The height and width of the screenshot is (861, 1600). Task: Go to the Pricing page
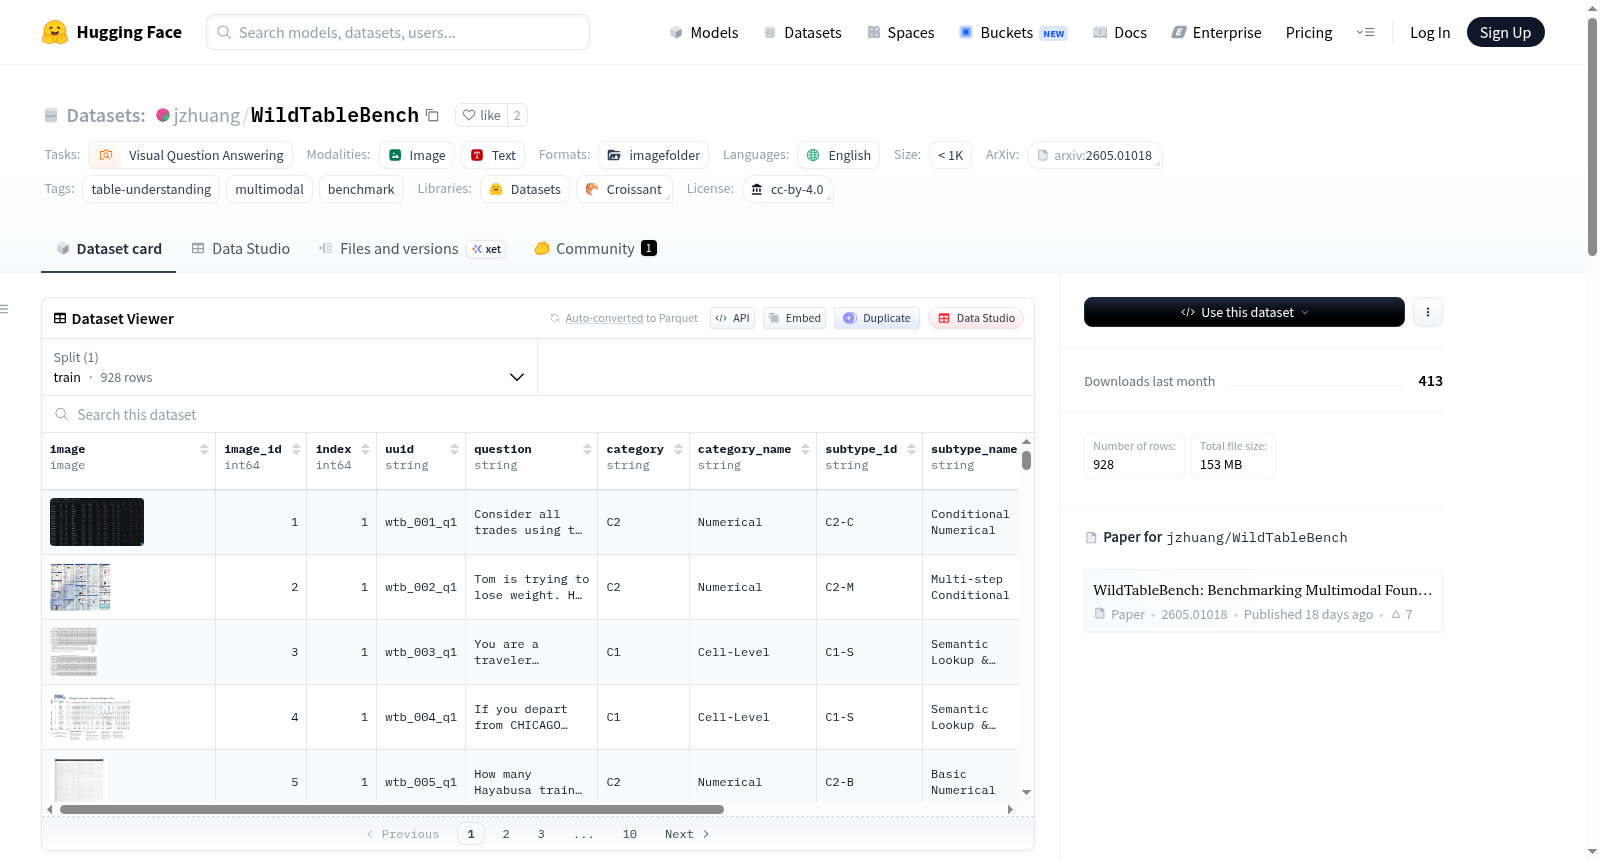click(x=1309, y=32)
